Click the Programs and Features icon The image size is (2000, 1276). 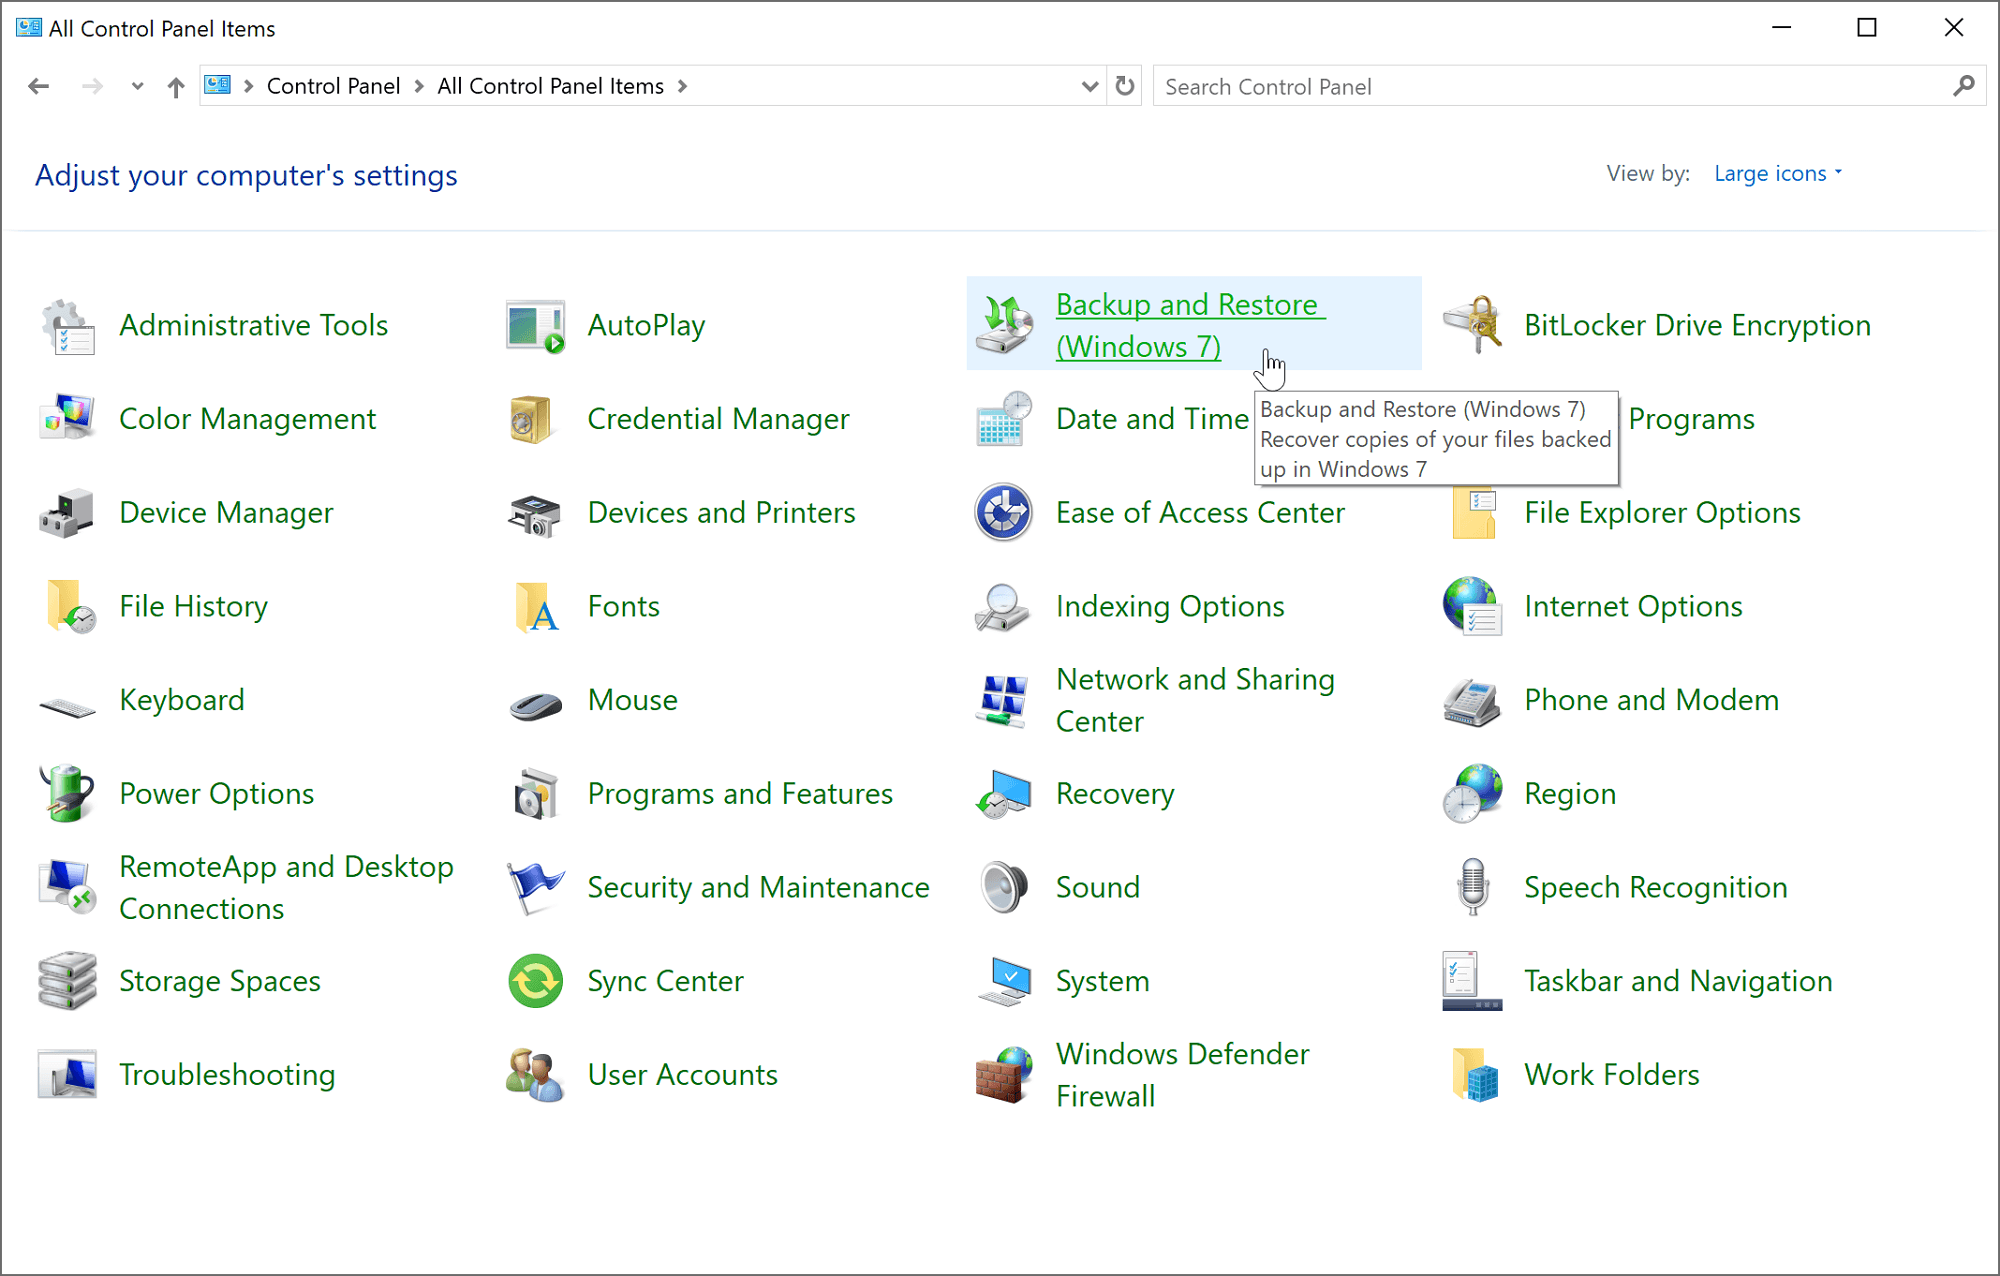[535, 794]
